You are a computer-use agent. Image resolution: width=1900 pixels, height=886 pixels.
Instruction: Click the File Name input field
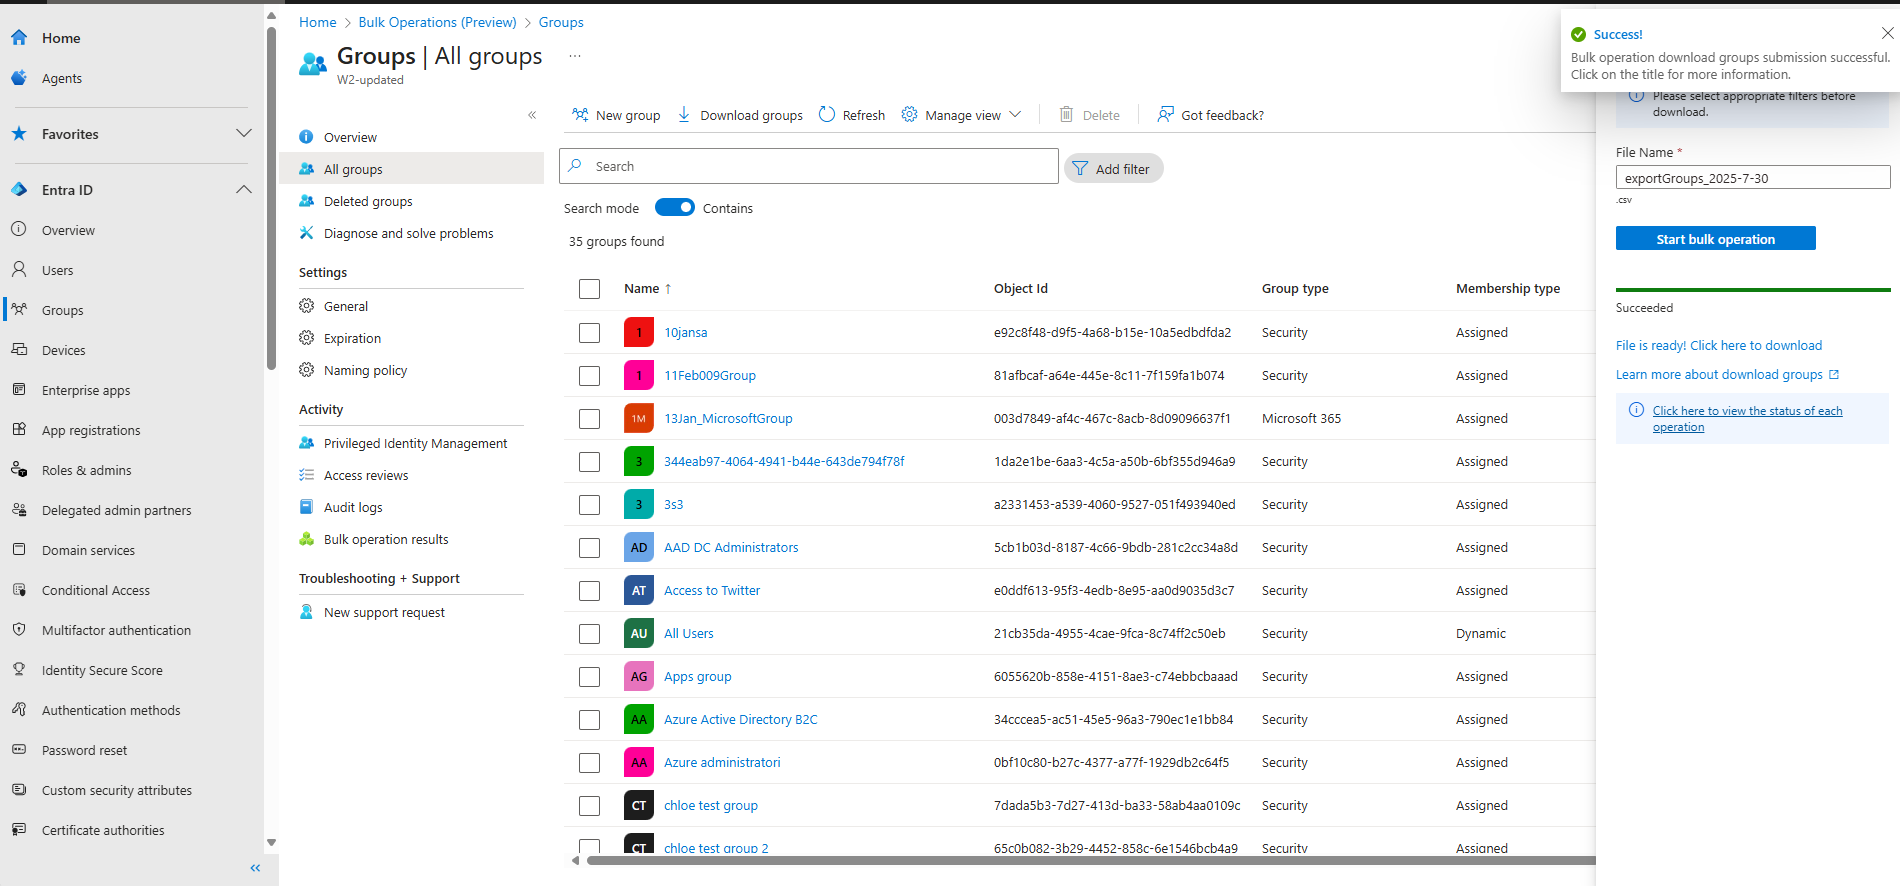(1753, 178)
